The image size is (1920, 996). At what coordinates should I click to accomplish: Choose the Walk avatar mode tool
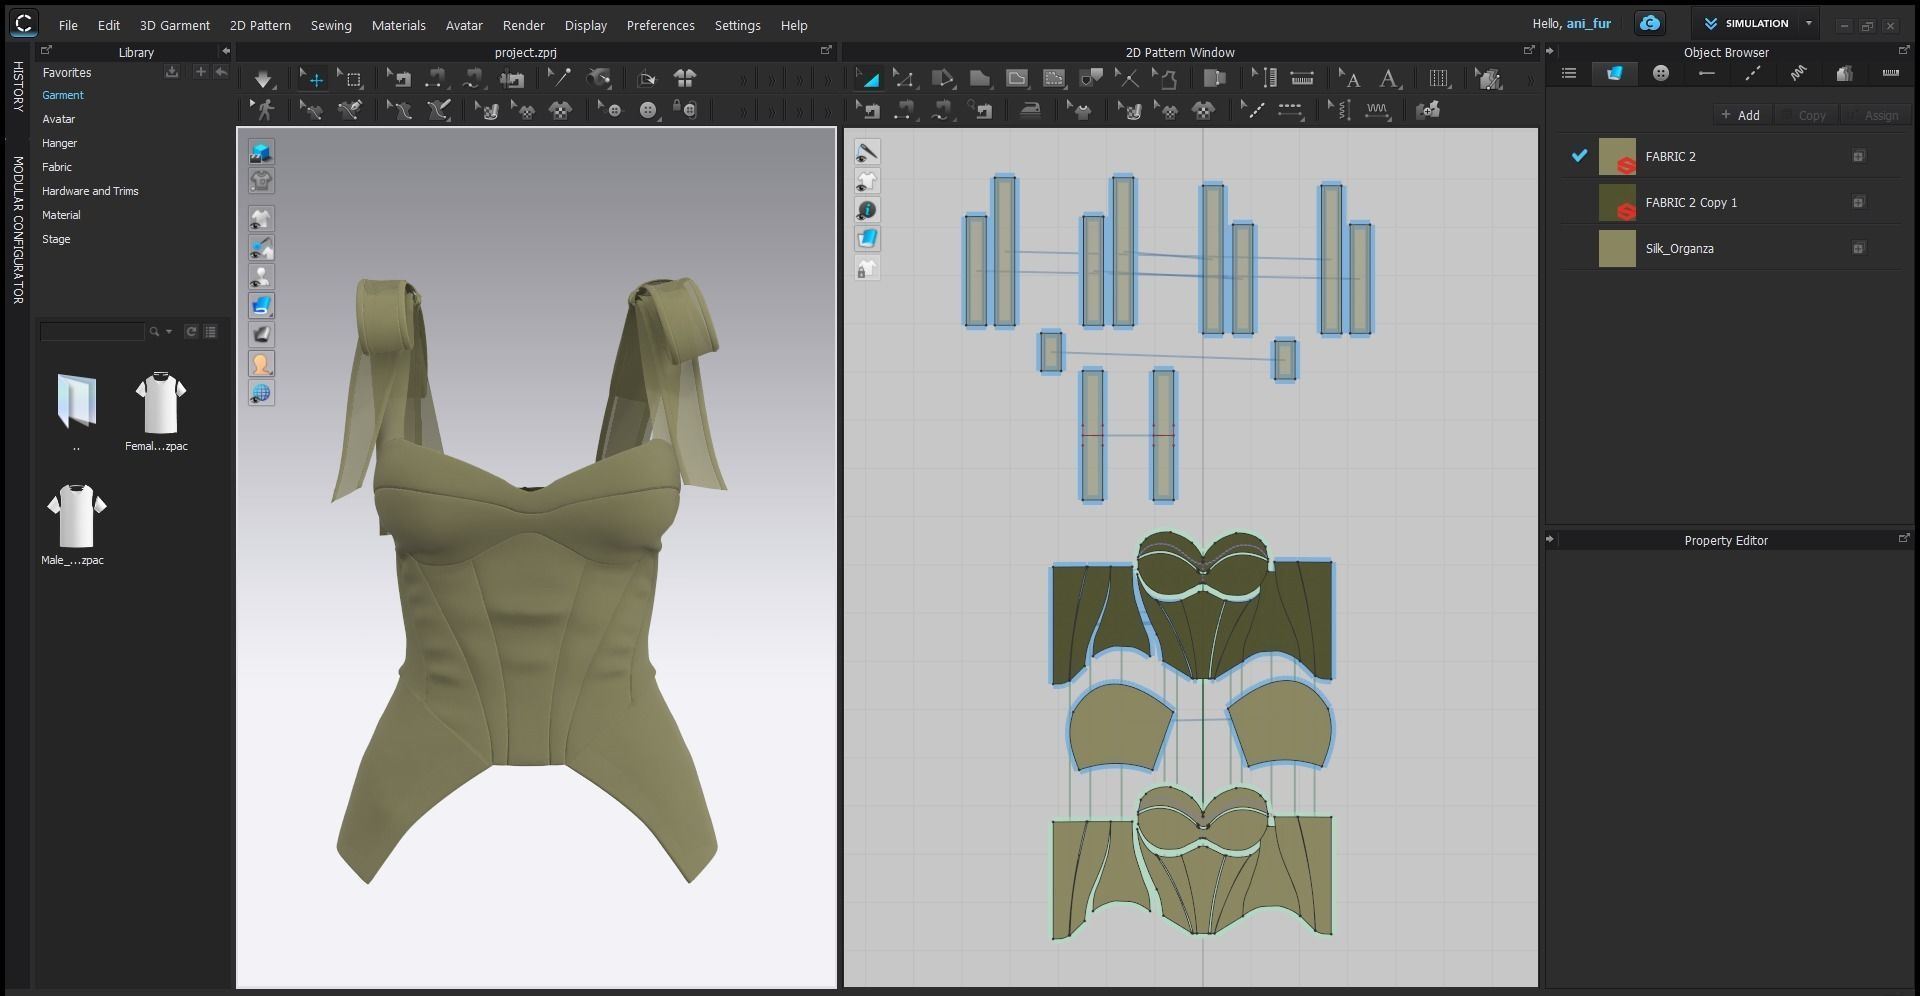[x=265, y=110]
